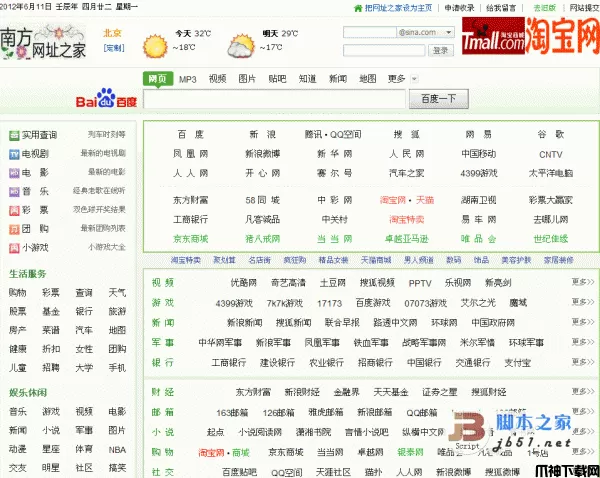The width and height of the screenshot is (600, 478).
Task: Open the 新浪微博 link in the top grid
Action: [262, 154]
